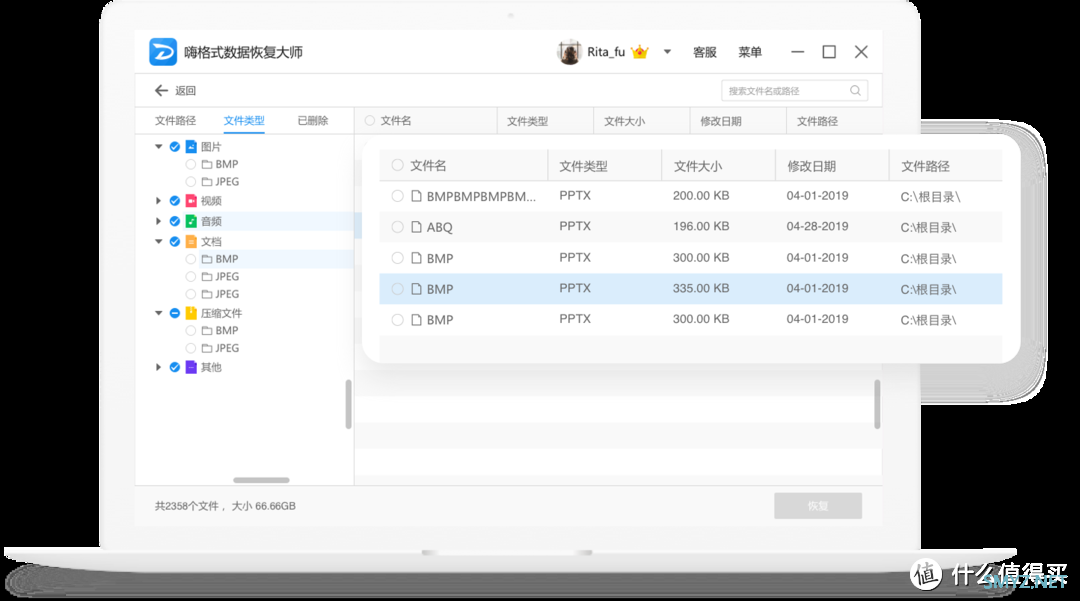
Task: Click the yellow 压缩文件 category icon
Action: point(191,313)
